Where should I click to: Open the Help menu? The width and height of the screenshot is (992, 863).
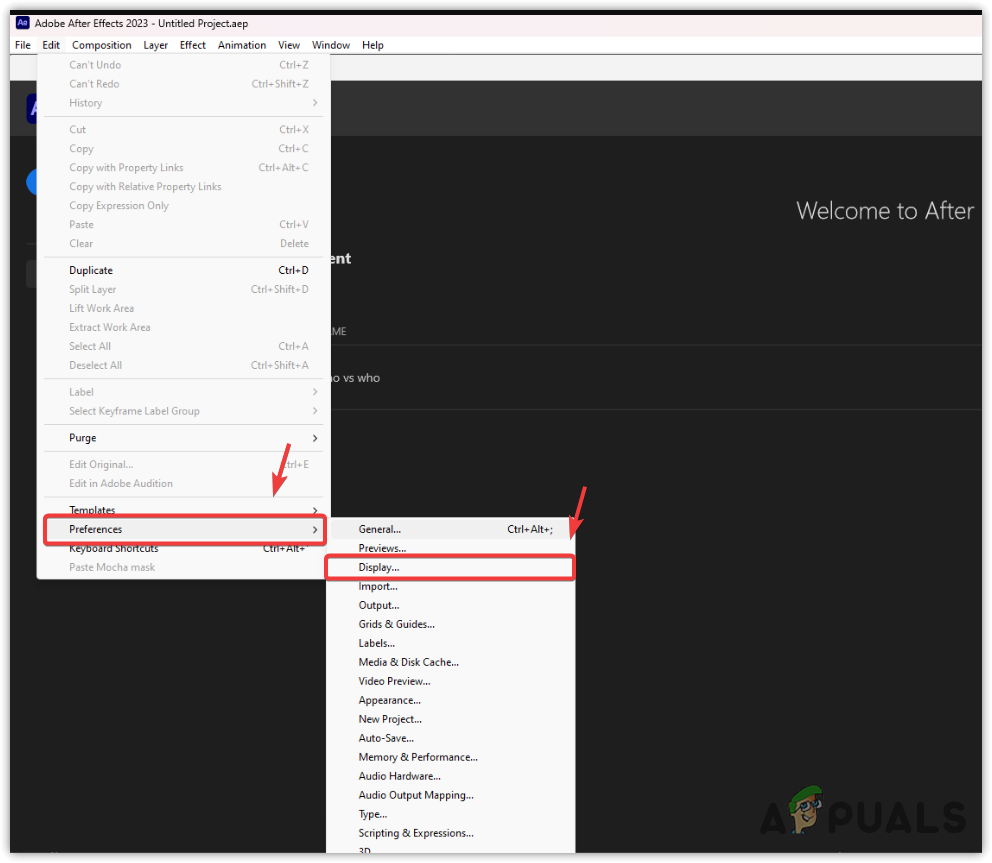[373, 45]
